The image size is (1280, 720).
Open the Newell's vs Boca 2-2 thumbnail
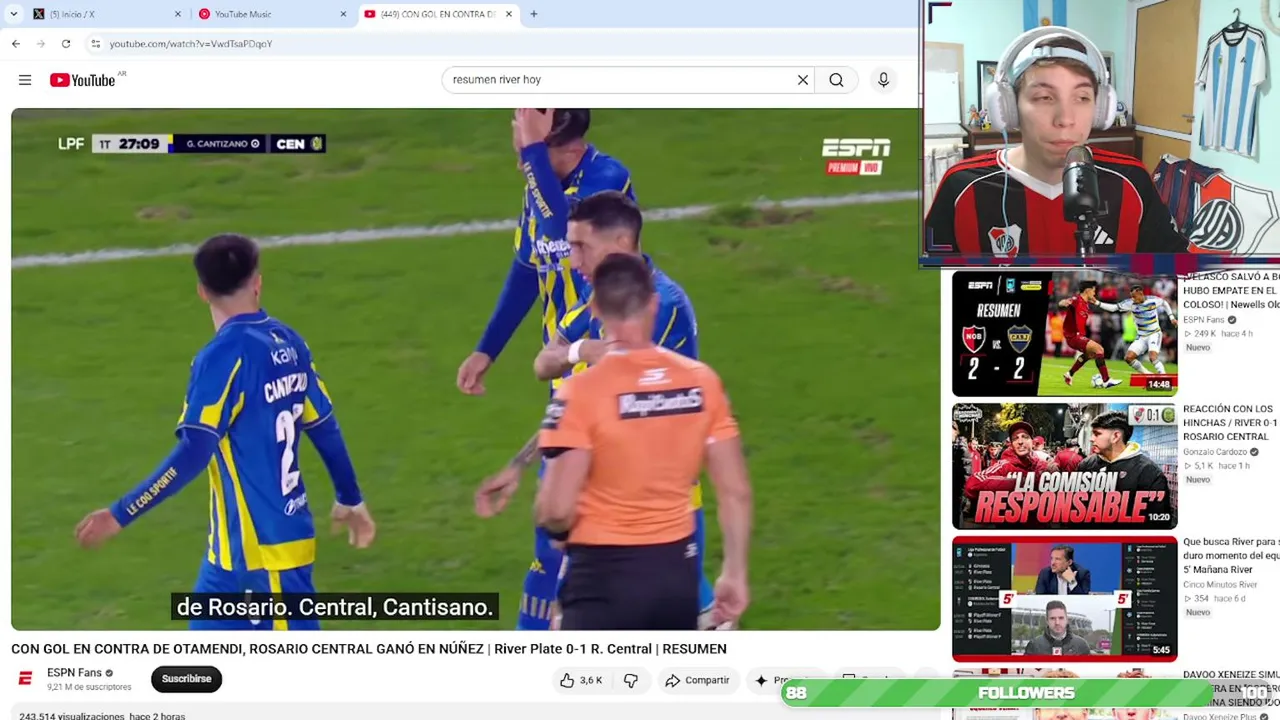point(1064,333)
